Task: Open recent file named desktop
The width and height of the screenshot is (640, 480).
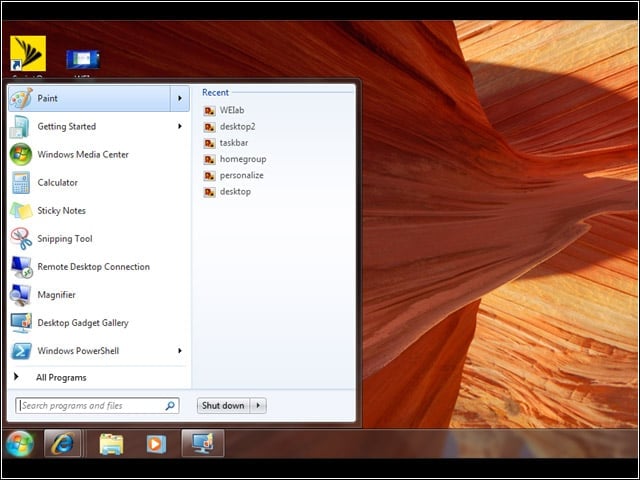Action: [235, 192]
